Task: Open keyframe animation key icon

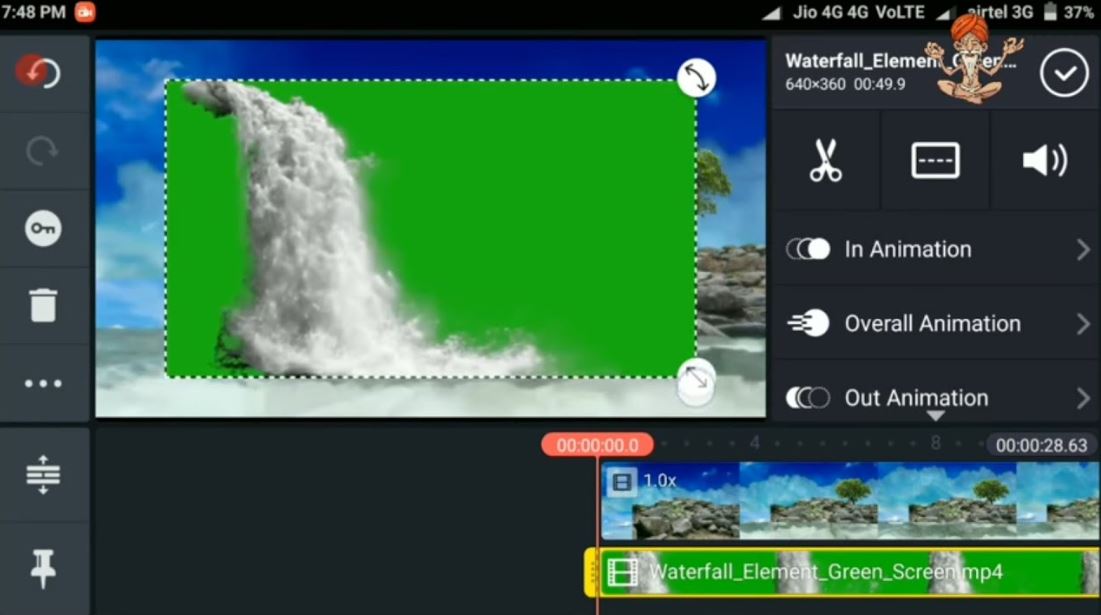Action: click(x=43, y=229)
